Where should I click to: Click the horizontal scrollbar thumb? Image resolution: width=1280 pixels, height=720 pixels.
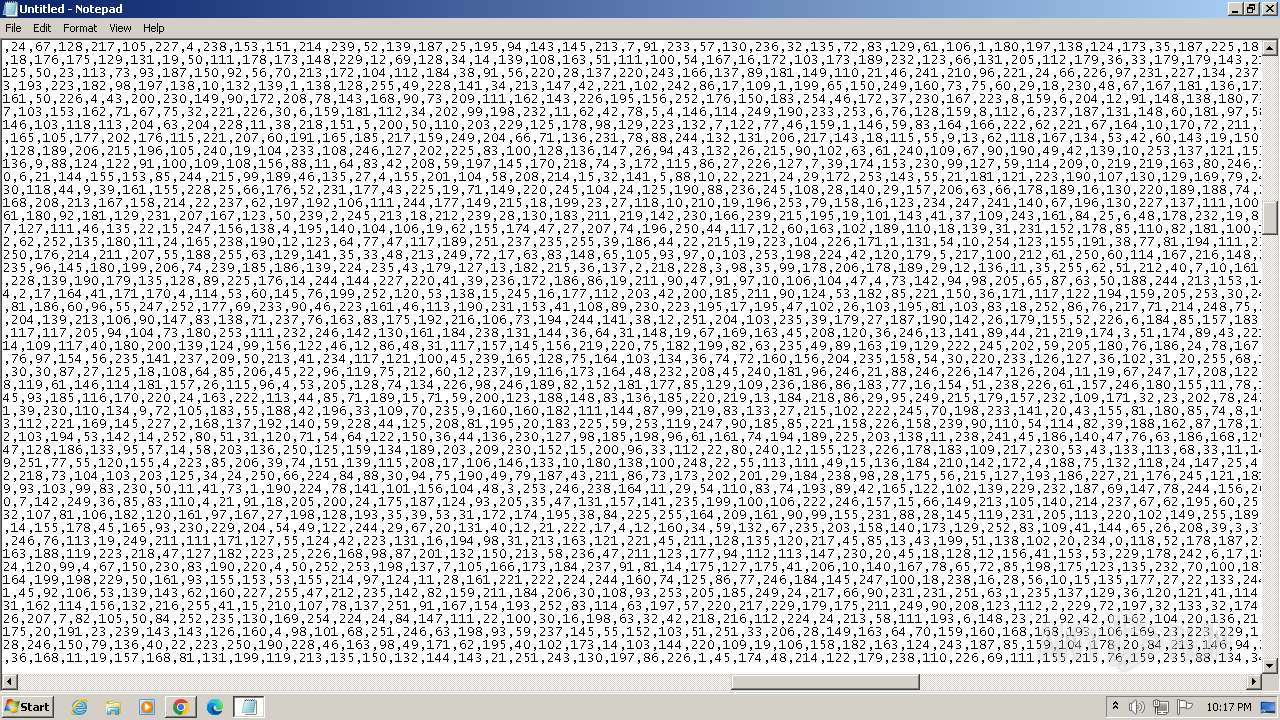tap(825, 682)
